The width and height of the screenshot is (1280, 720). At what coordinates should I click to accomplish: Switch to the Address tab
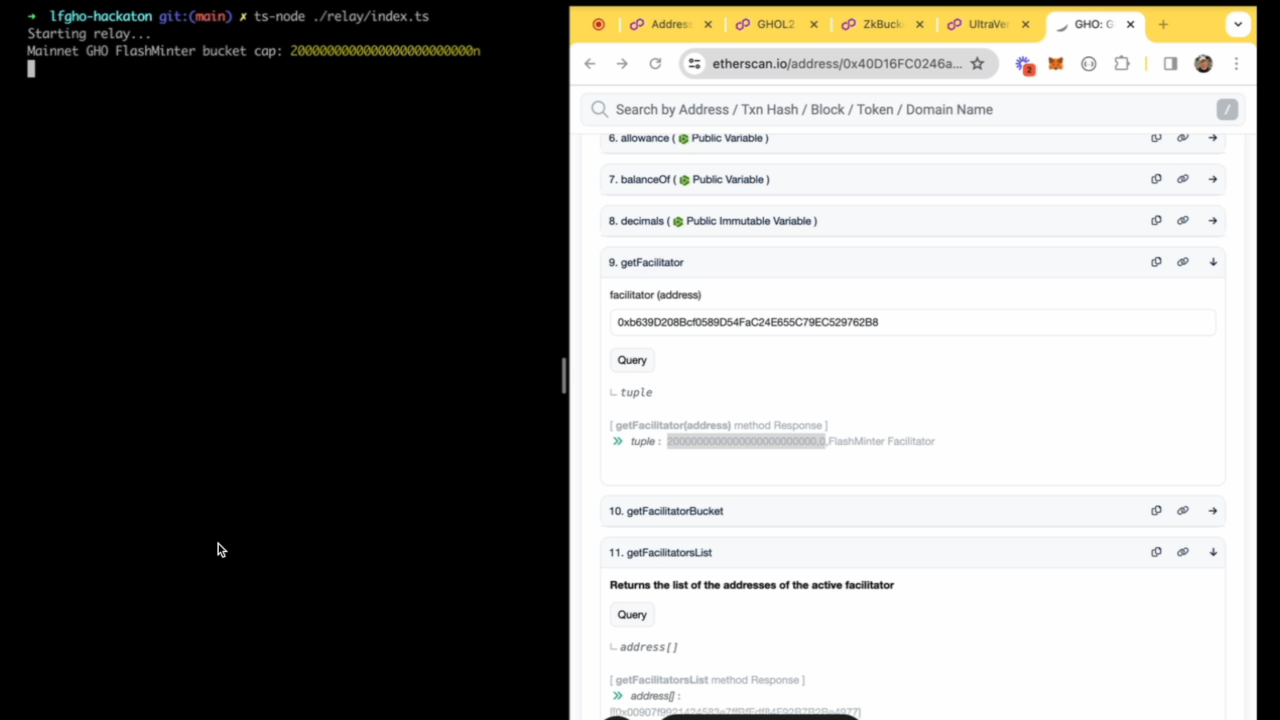671,25
